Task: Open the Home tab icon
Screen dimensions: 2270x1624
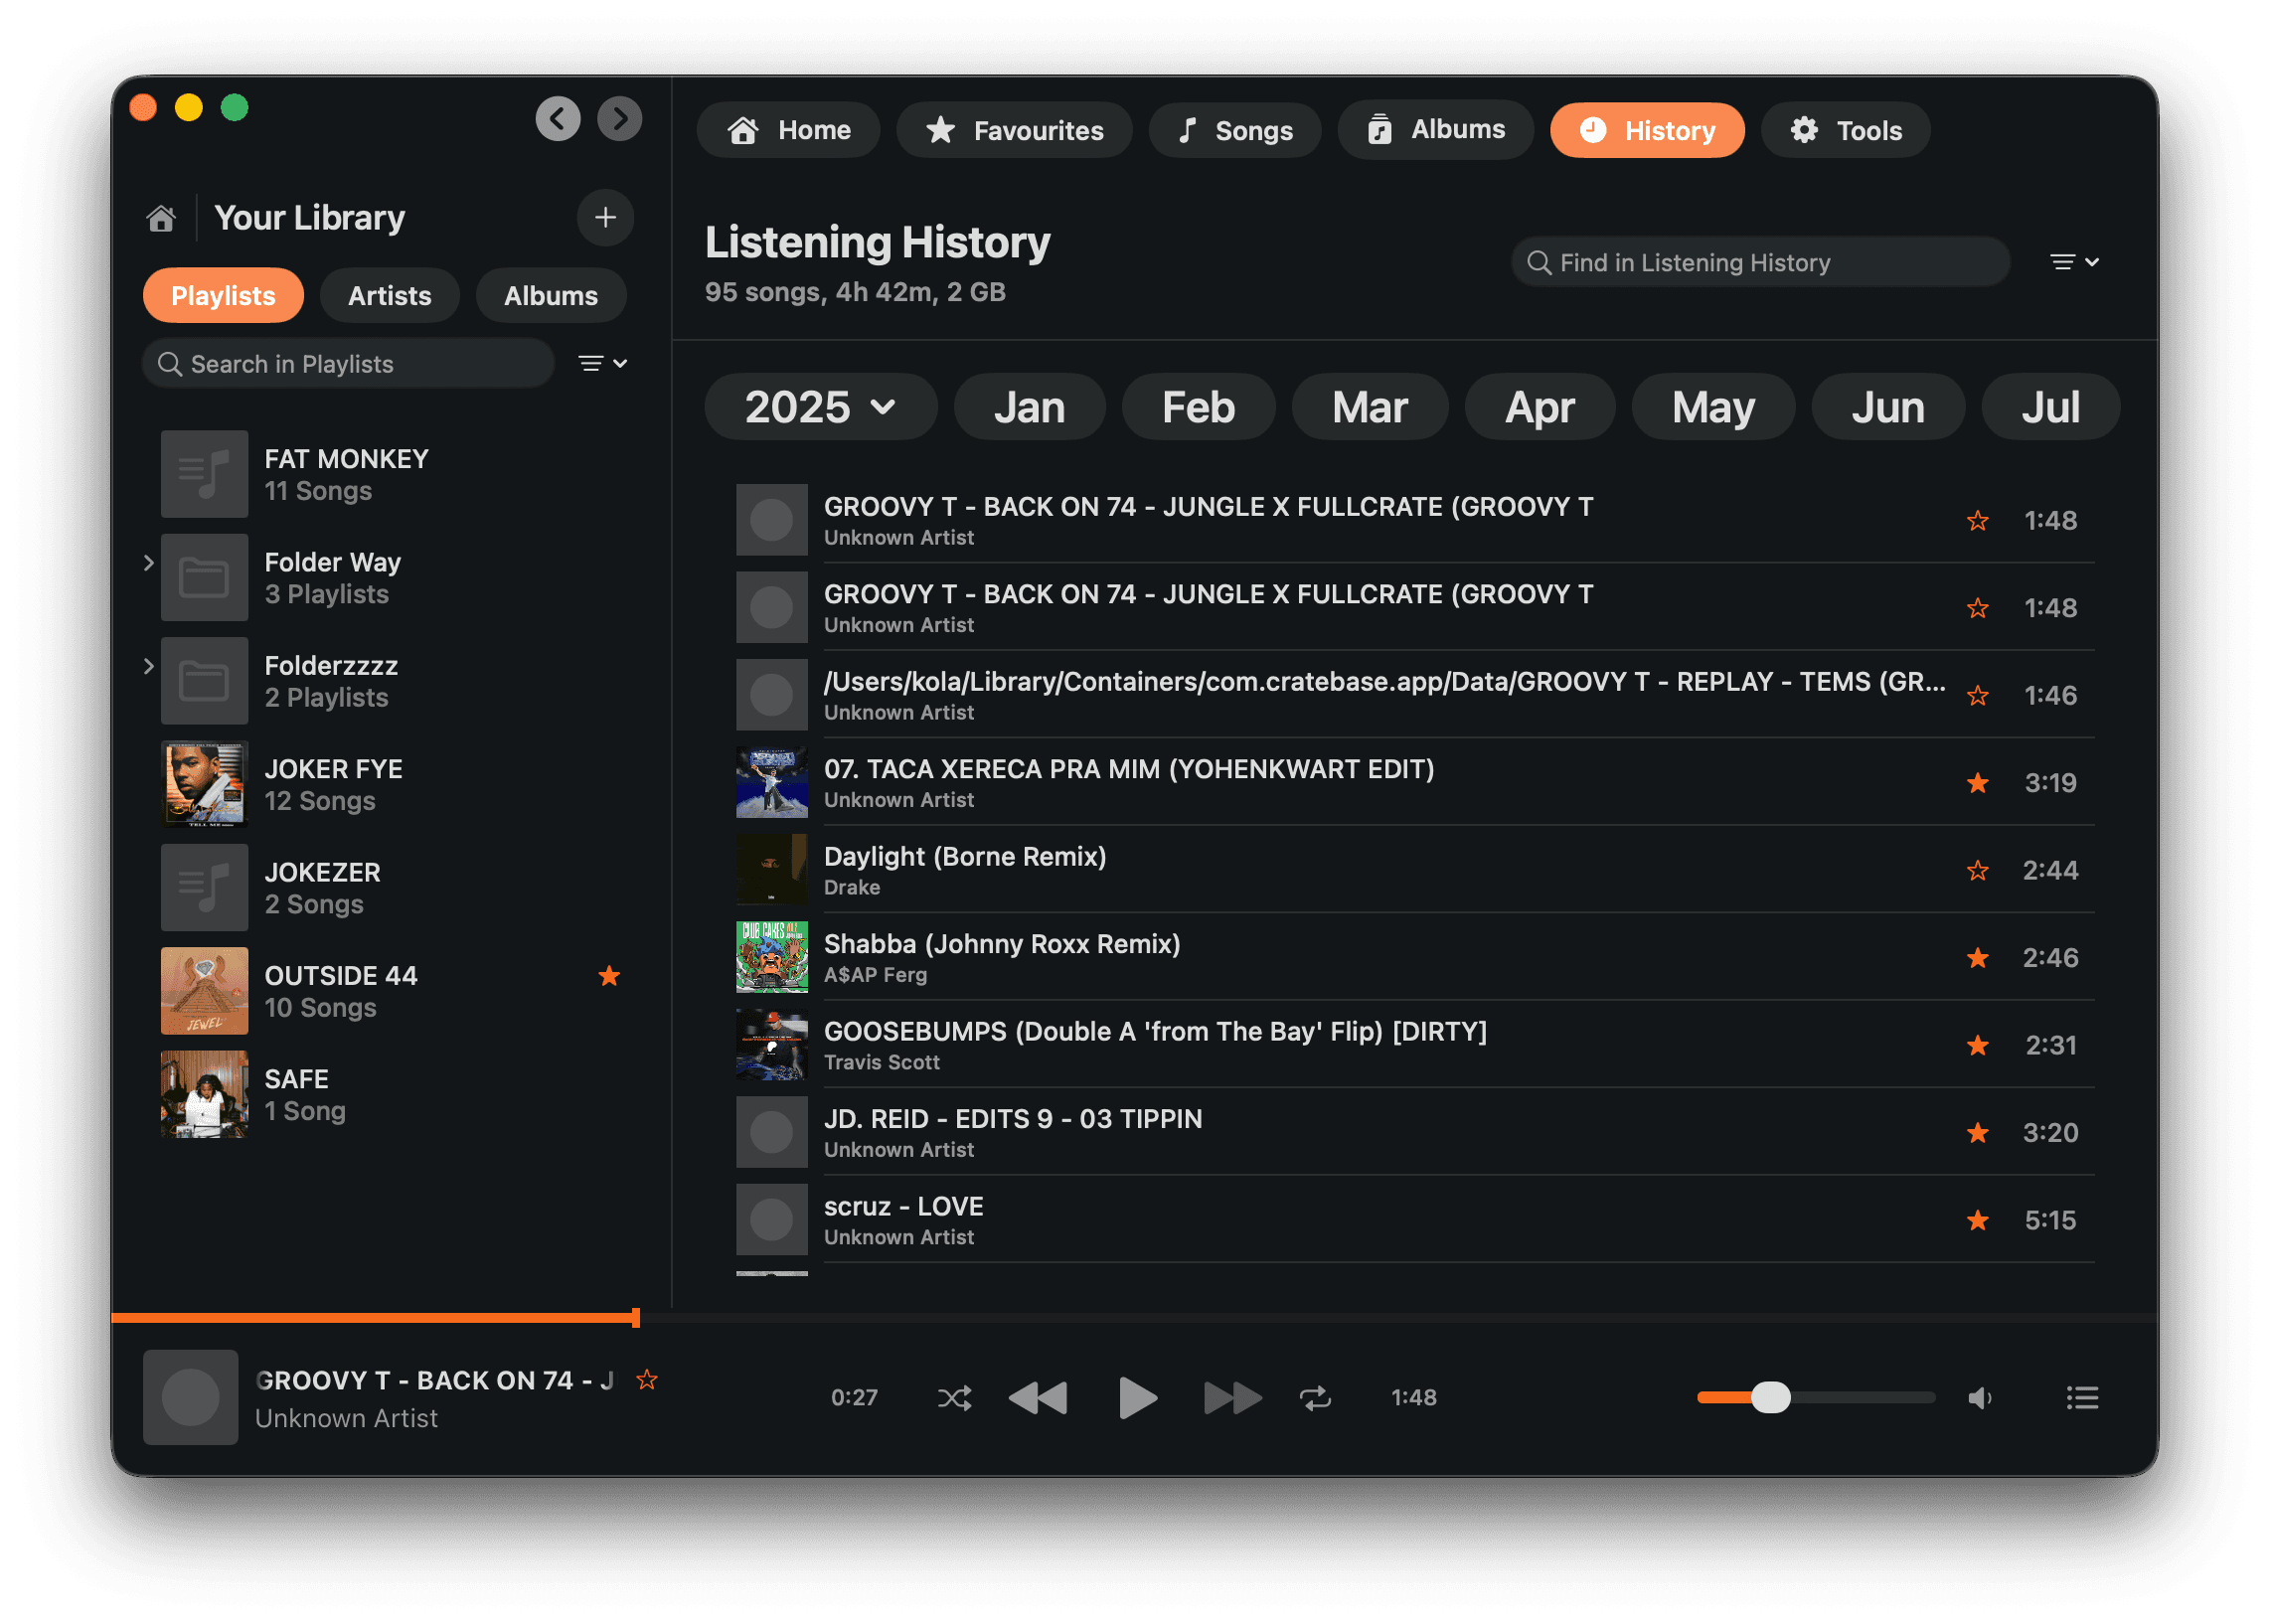Action: (741, 130)
